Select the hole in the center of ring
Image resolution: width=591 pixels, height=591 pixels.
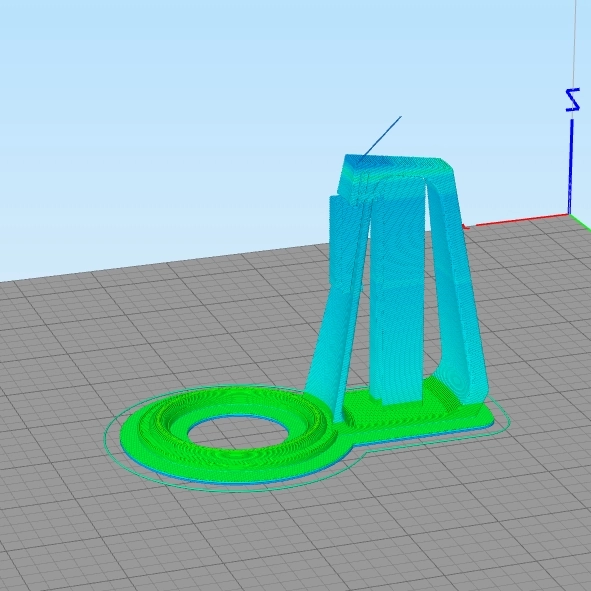coord(238,432)
